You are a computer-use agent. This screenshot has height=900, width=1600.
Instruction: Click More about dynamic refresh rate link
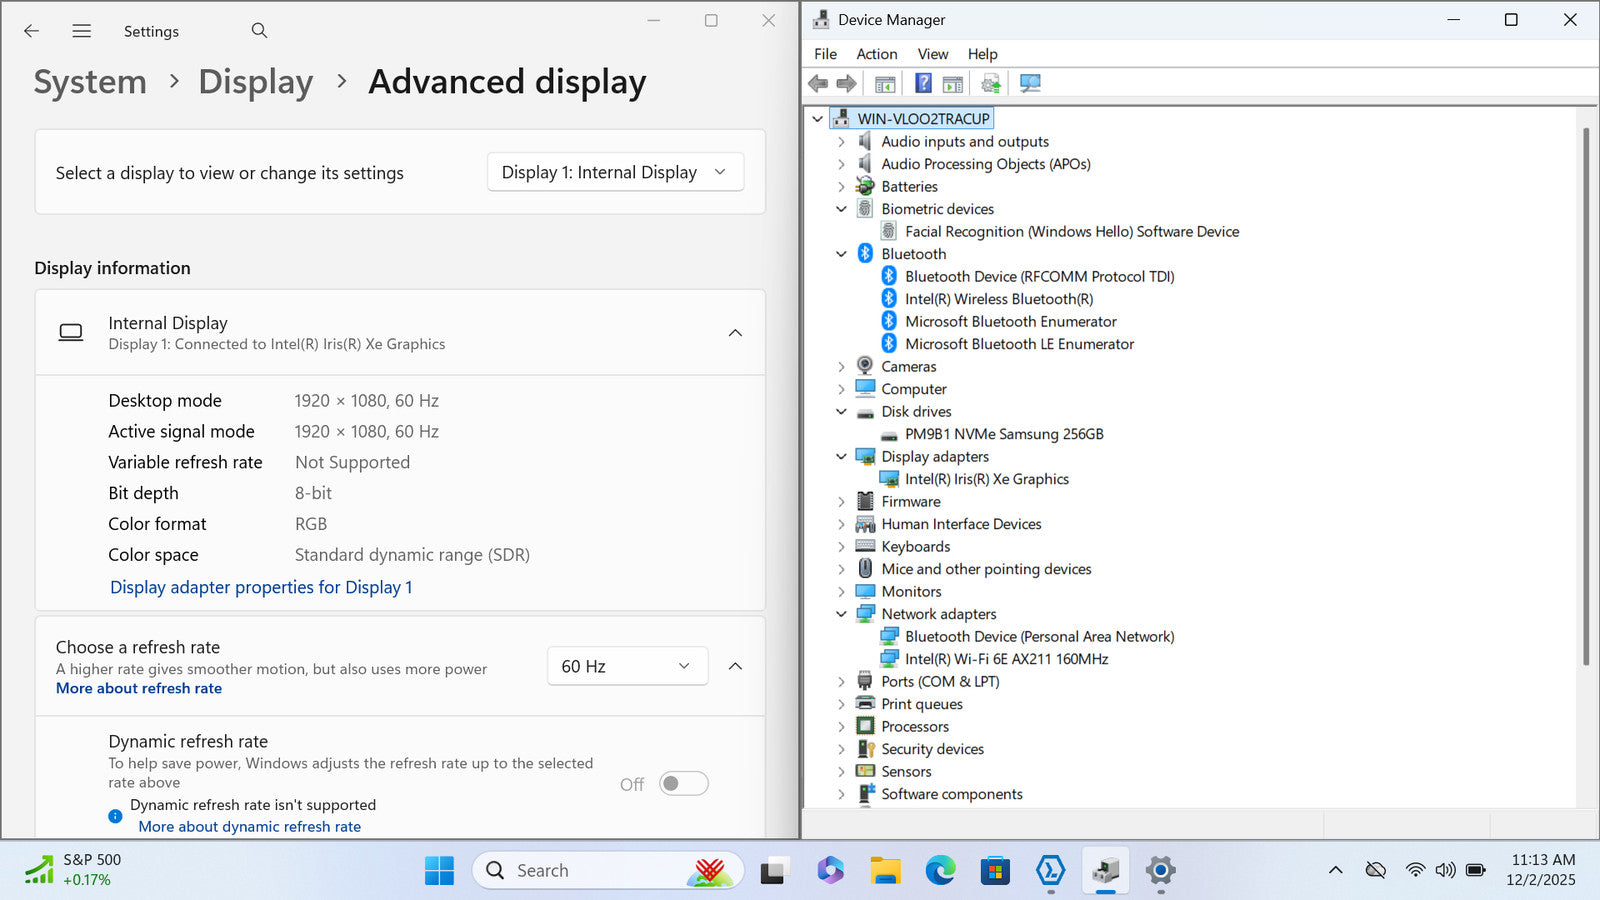point(249,827)
